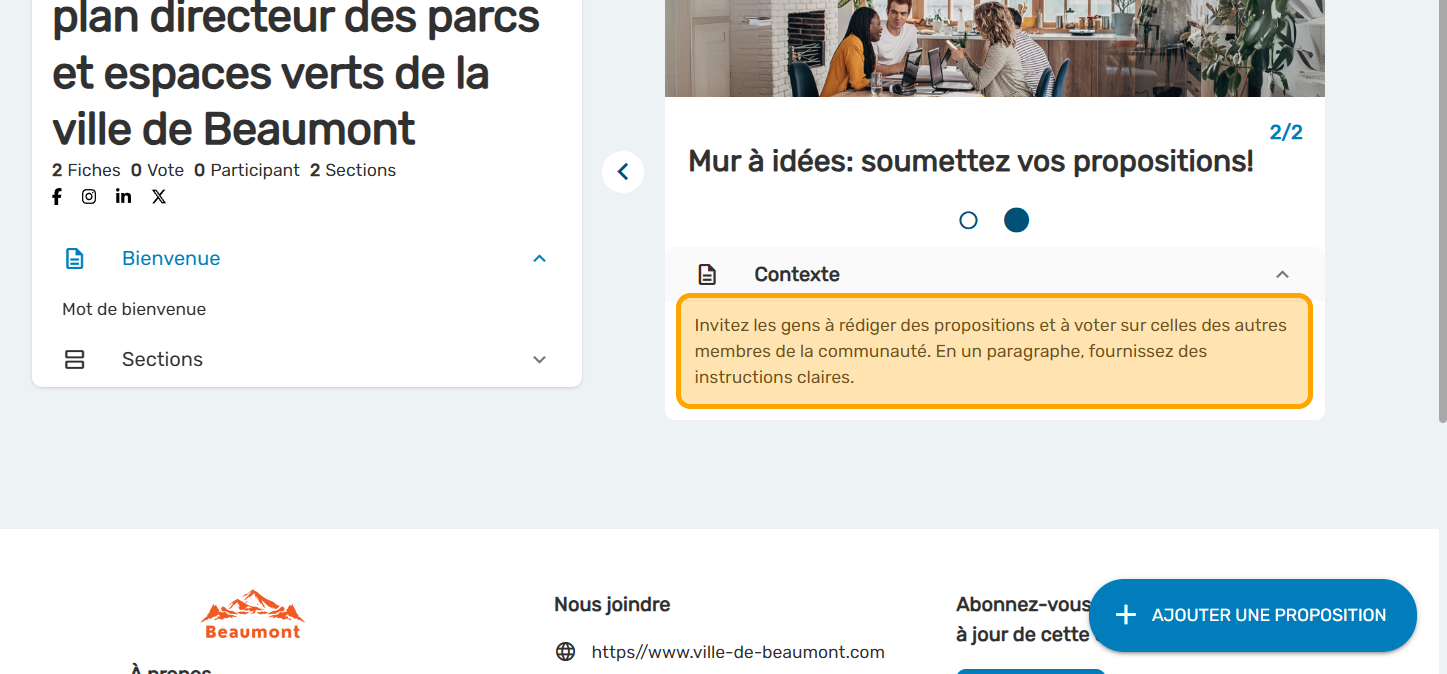
Task: Select the first carousel dot
Action: click(968, 220)
